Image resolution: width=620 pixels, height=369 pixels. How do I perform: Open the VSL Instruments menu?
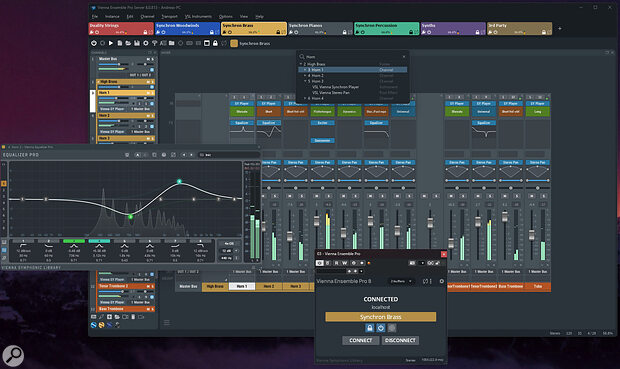tap(198, 16)
